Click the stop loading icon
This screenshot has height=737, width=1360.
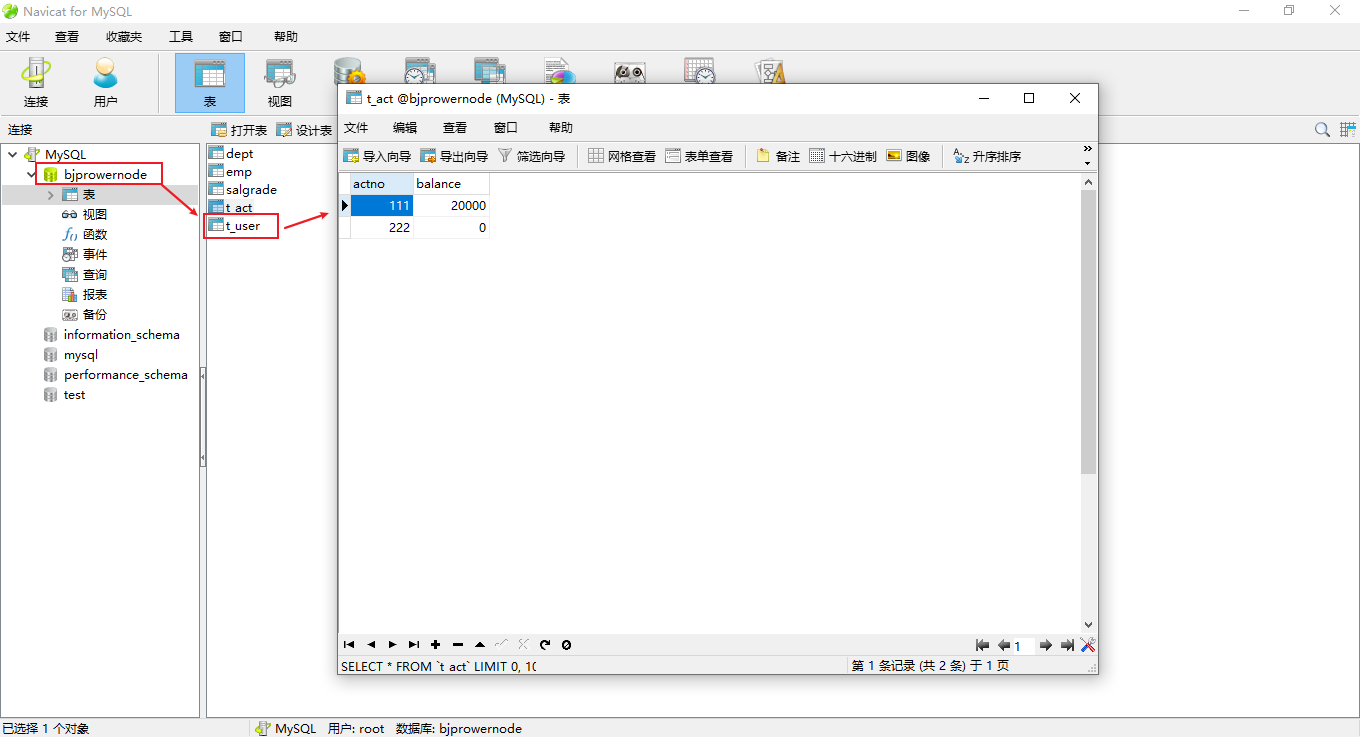coord(566,645)
